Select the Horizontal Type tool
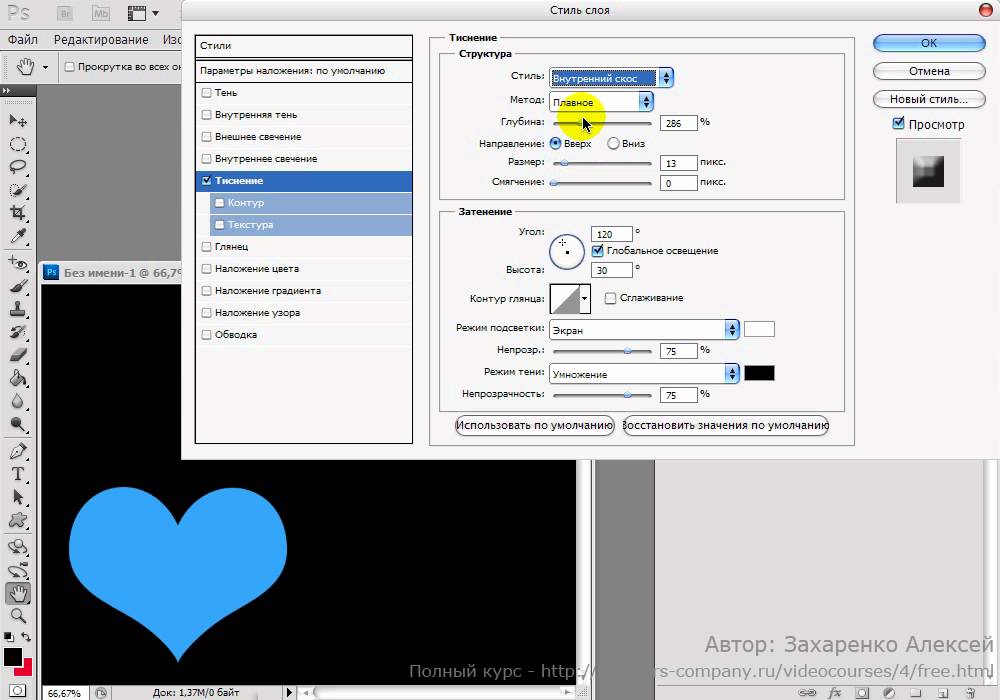Screen dimensions: 1000x700 coord(18,474)
